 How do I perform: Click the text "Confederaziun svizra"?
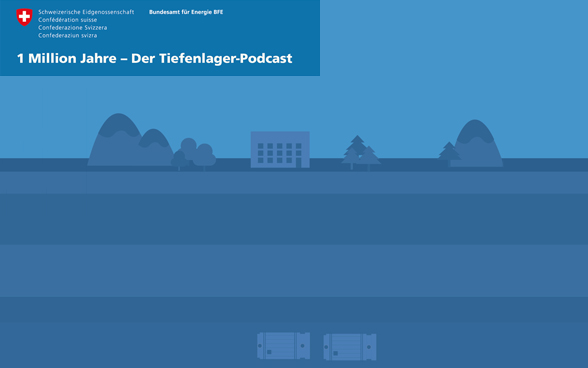[x=68, y=35]
